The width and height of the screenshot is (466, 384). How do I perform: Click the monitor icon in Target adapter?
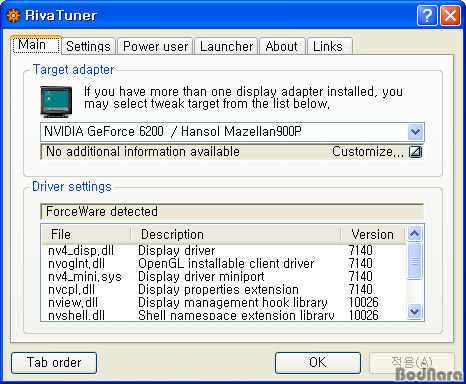click(x=56, y=102)
